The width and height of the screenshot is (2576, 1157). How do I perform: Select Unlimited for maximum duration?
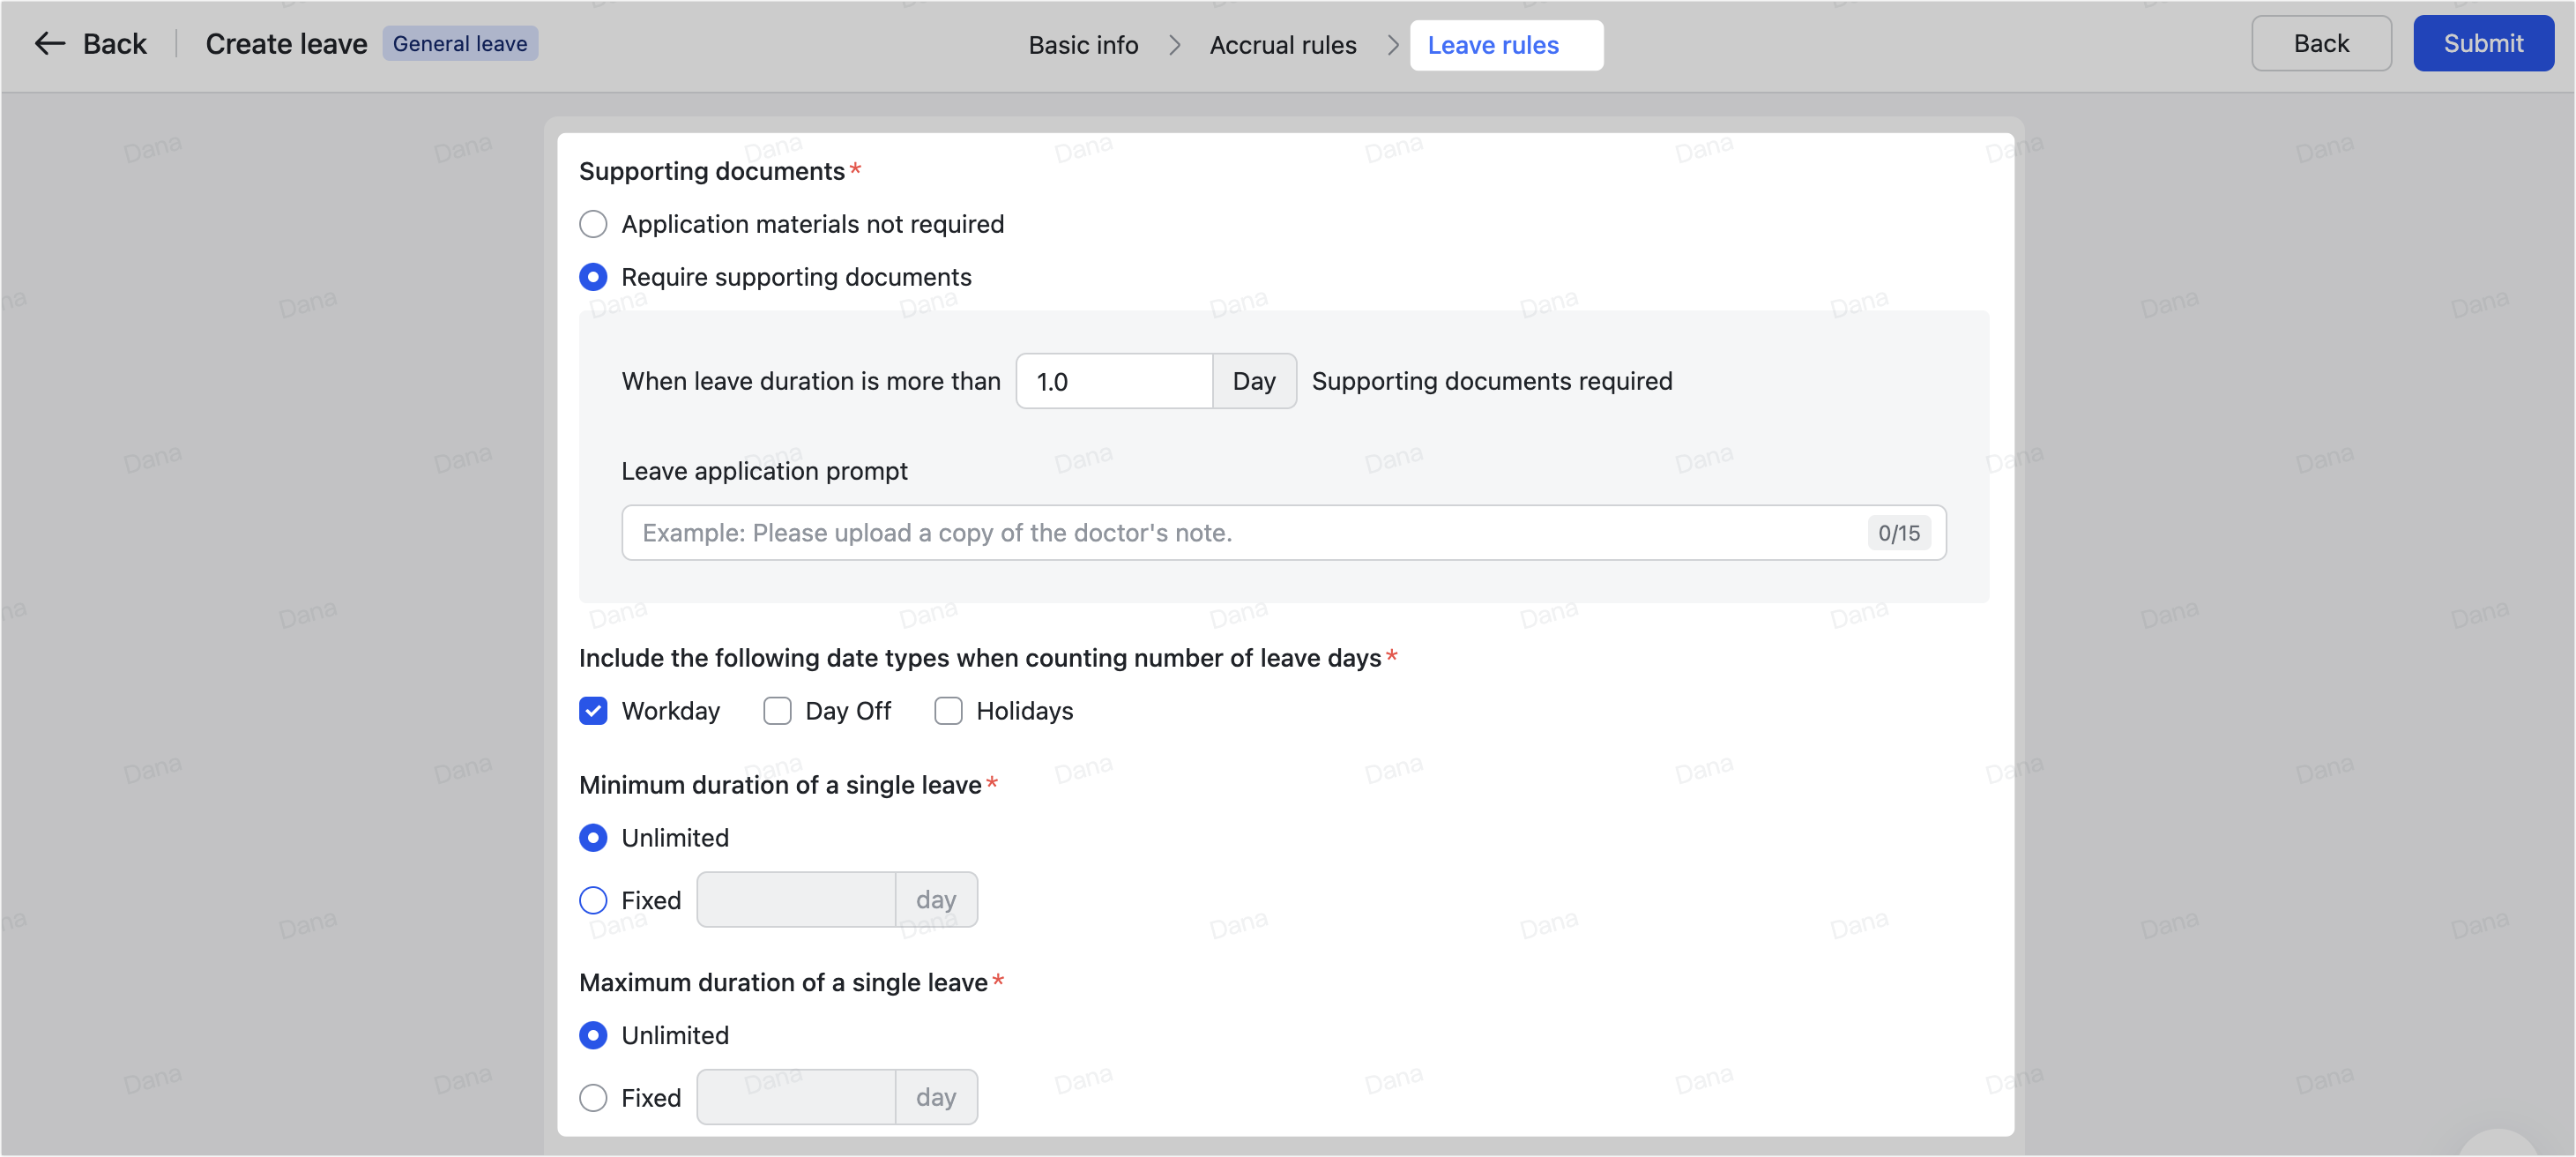[x=593, y=1035]
